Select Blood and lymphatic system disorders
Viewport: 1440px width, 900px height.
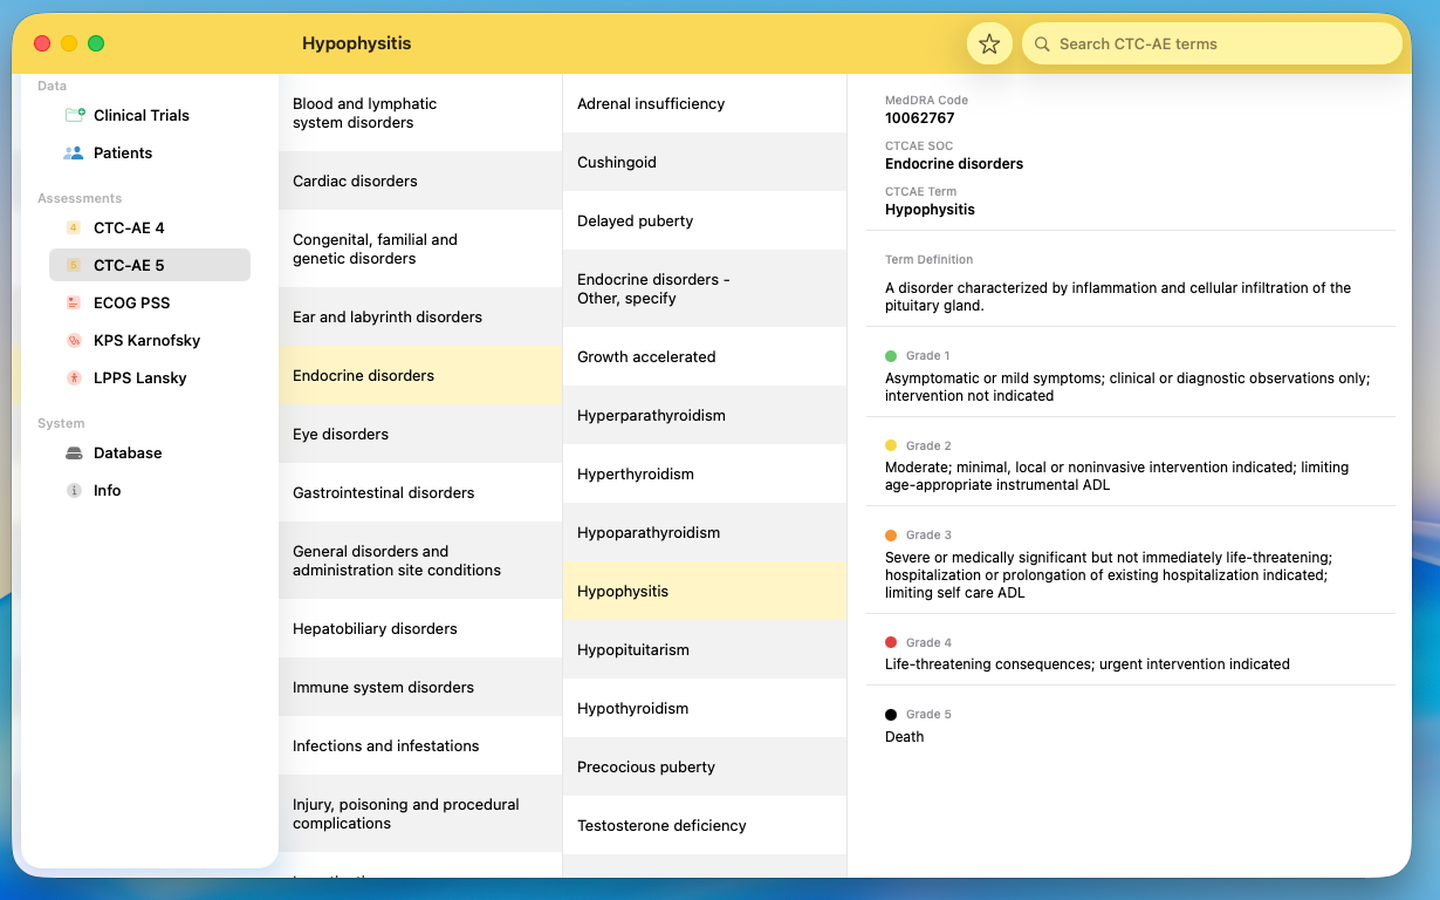coord(420,113)
